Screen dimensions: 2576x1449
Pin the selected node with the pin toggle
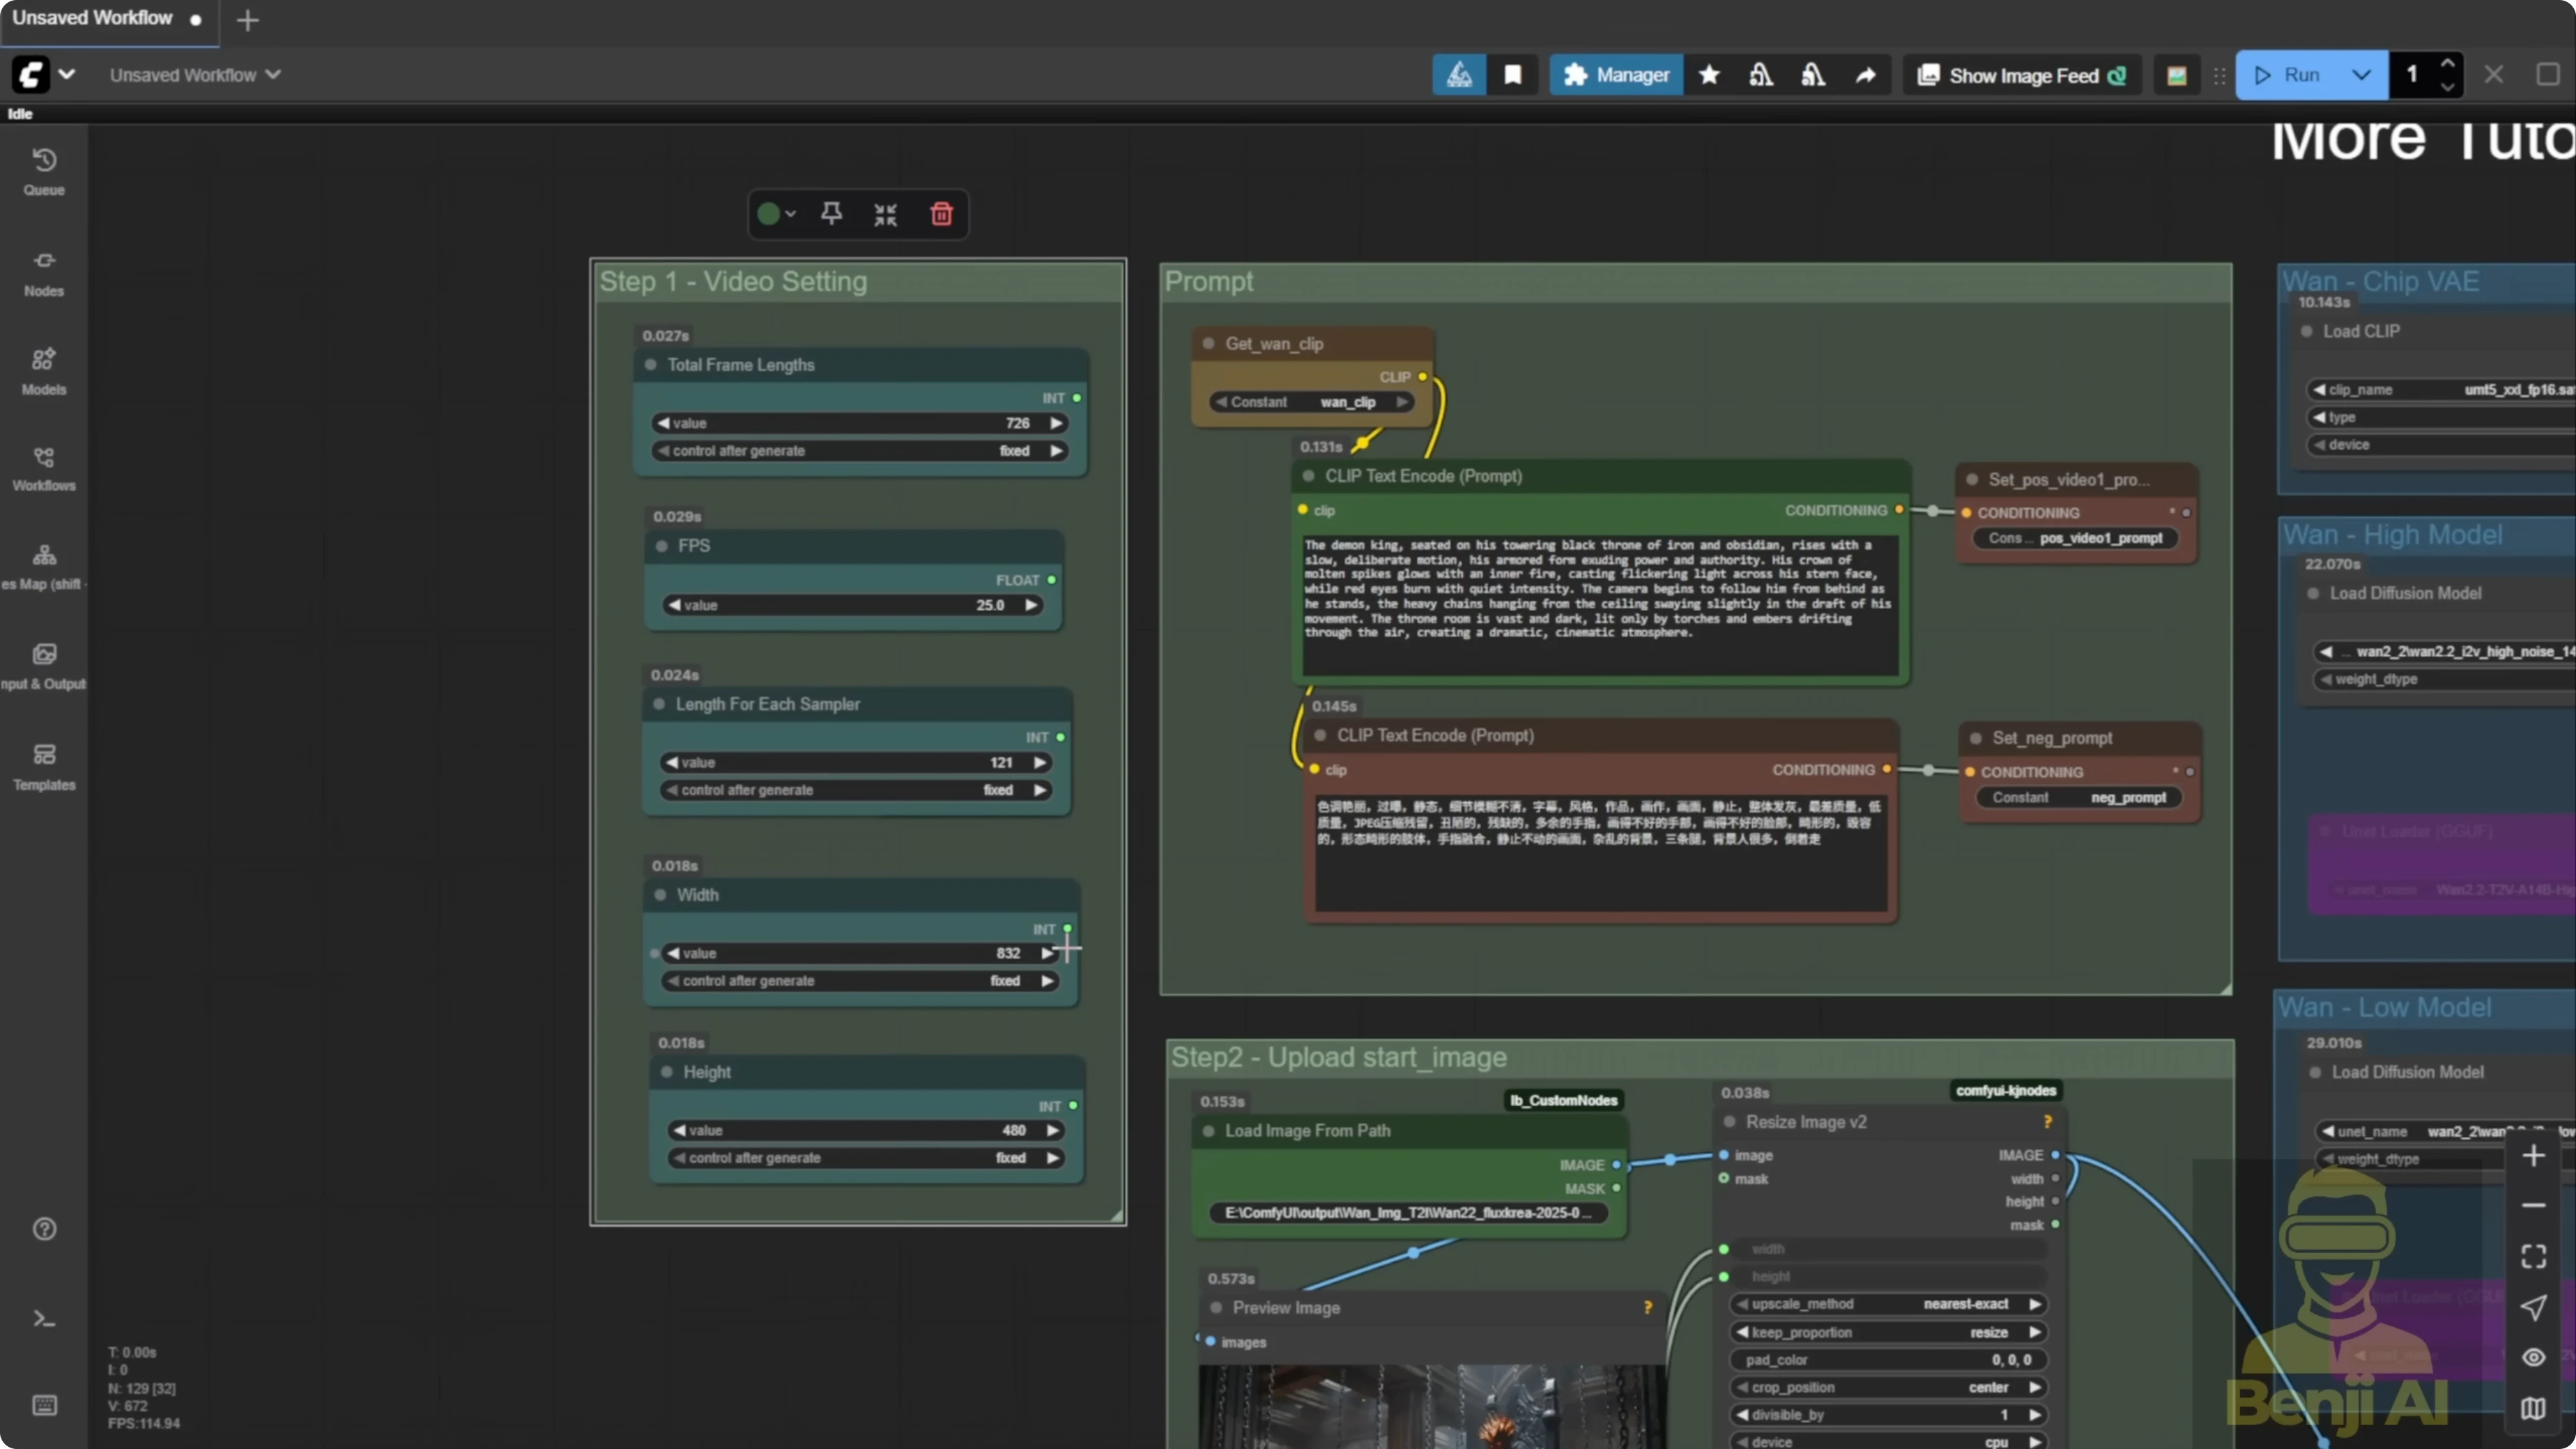coord(831,213)
